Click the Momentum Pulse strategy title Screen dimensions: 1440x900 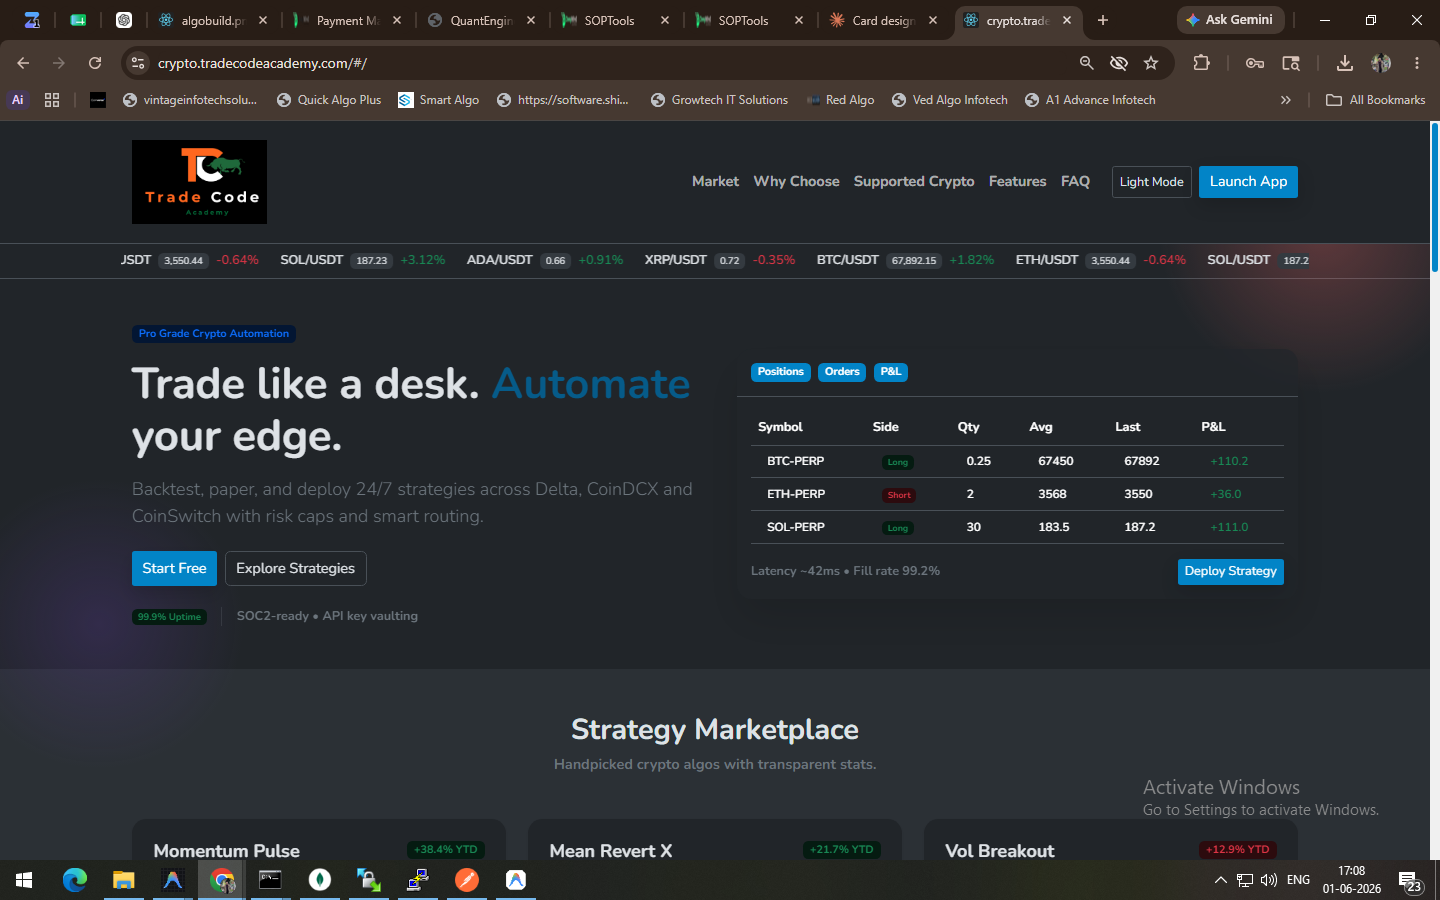[227, 851]
